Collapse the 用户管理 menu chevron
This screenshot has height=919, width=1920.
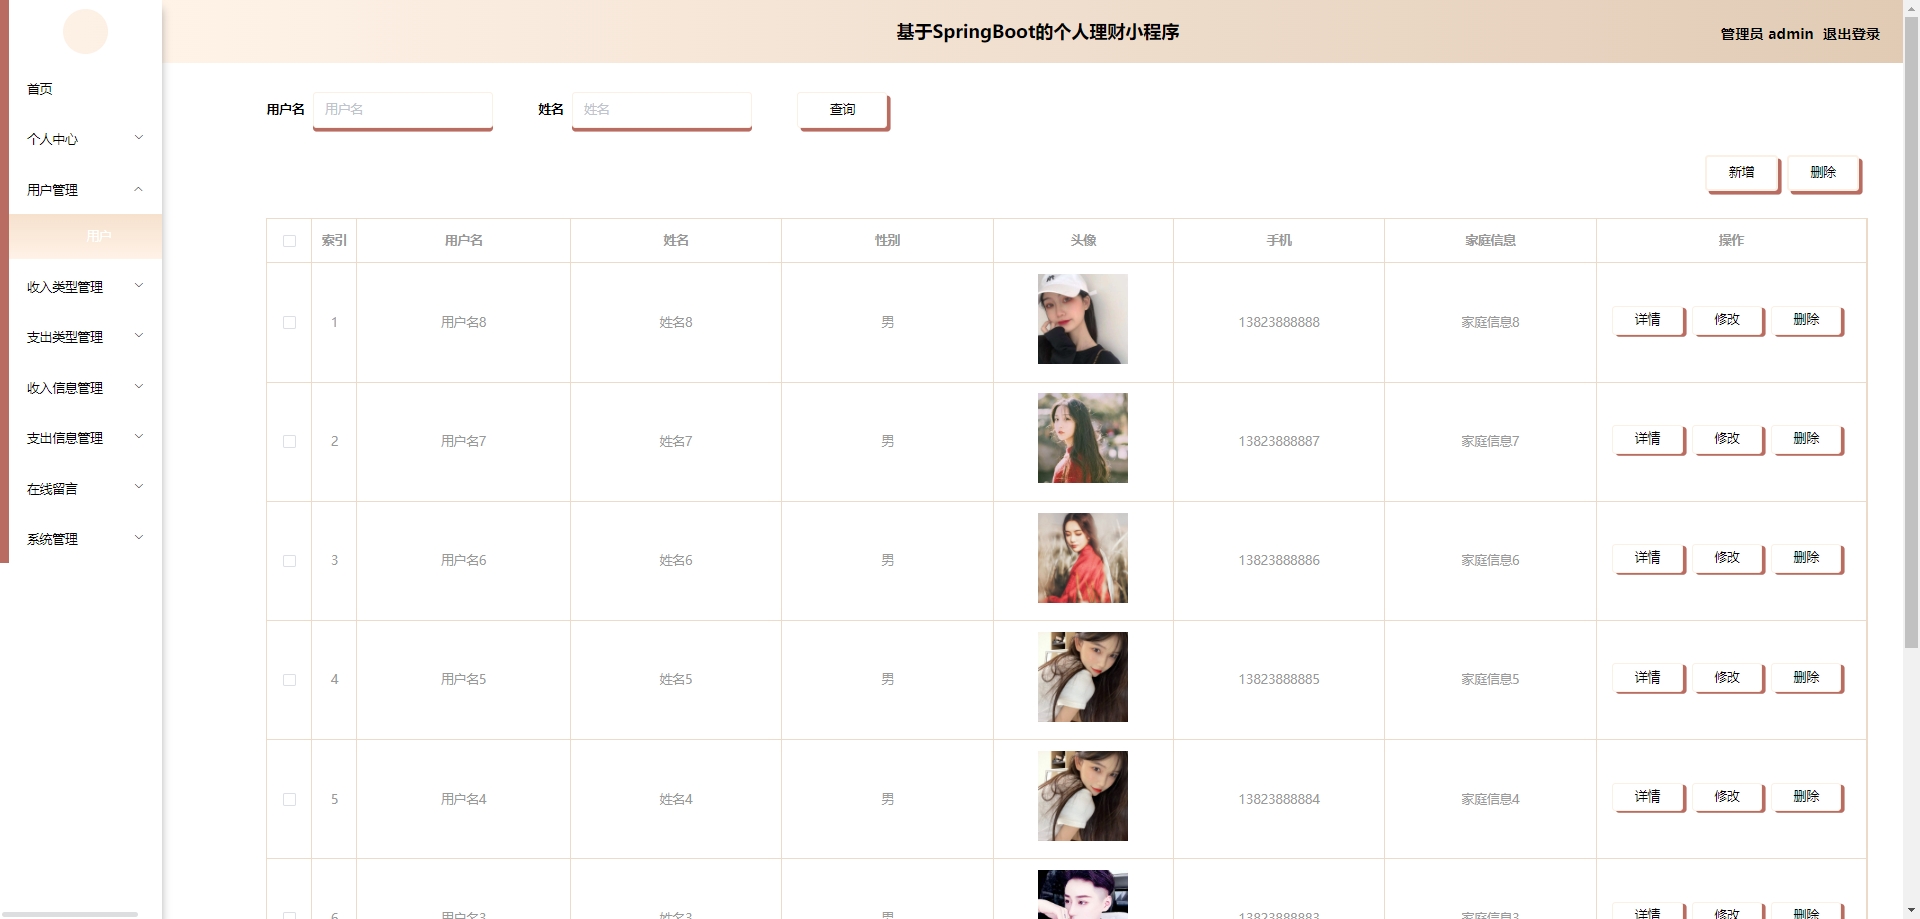[139, 189]
